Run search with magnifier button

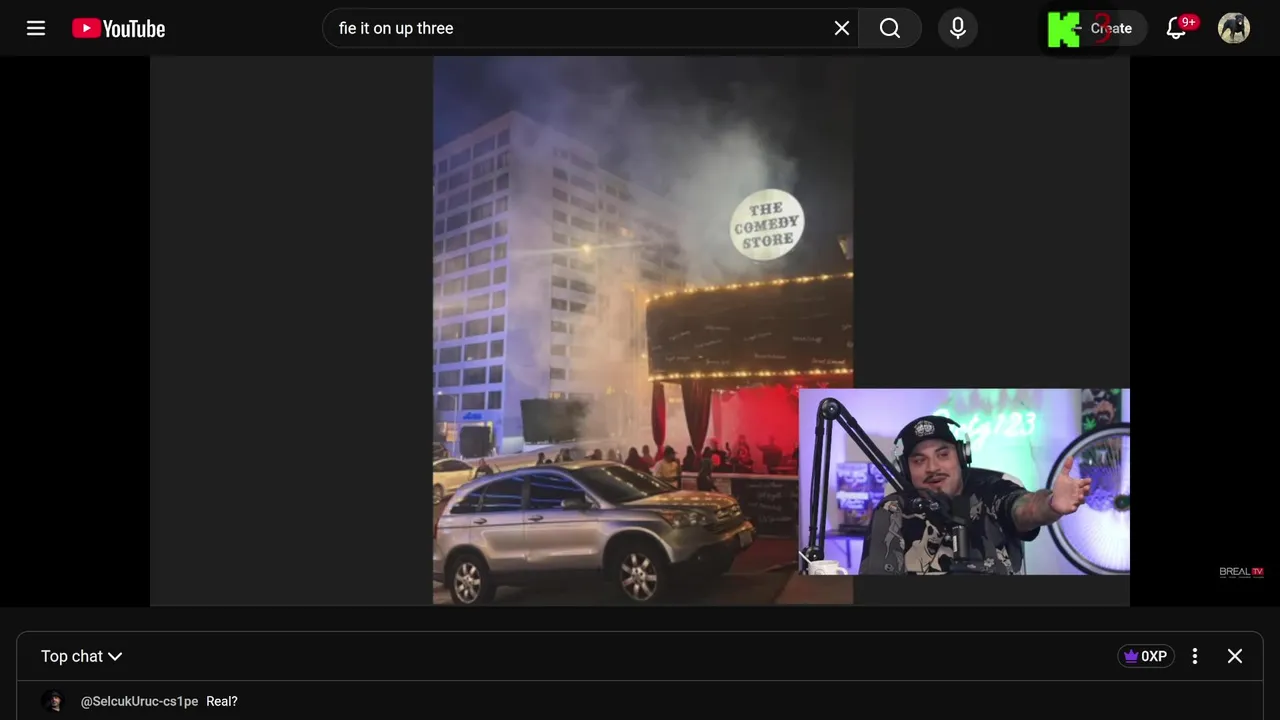(x=890, y=28)
